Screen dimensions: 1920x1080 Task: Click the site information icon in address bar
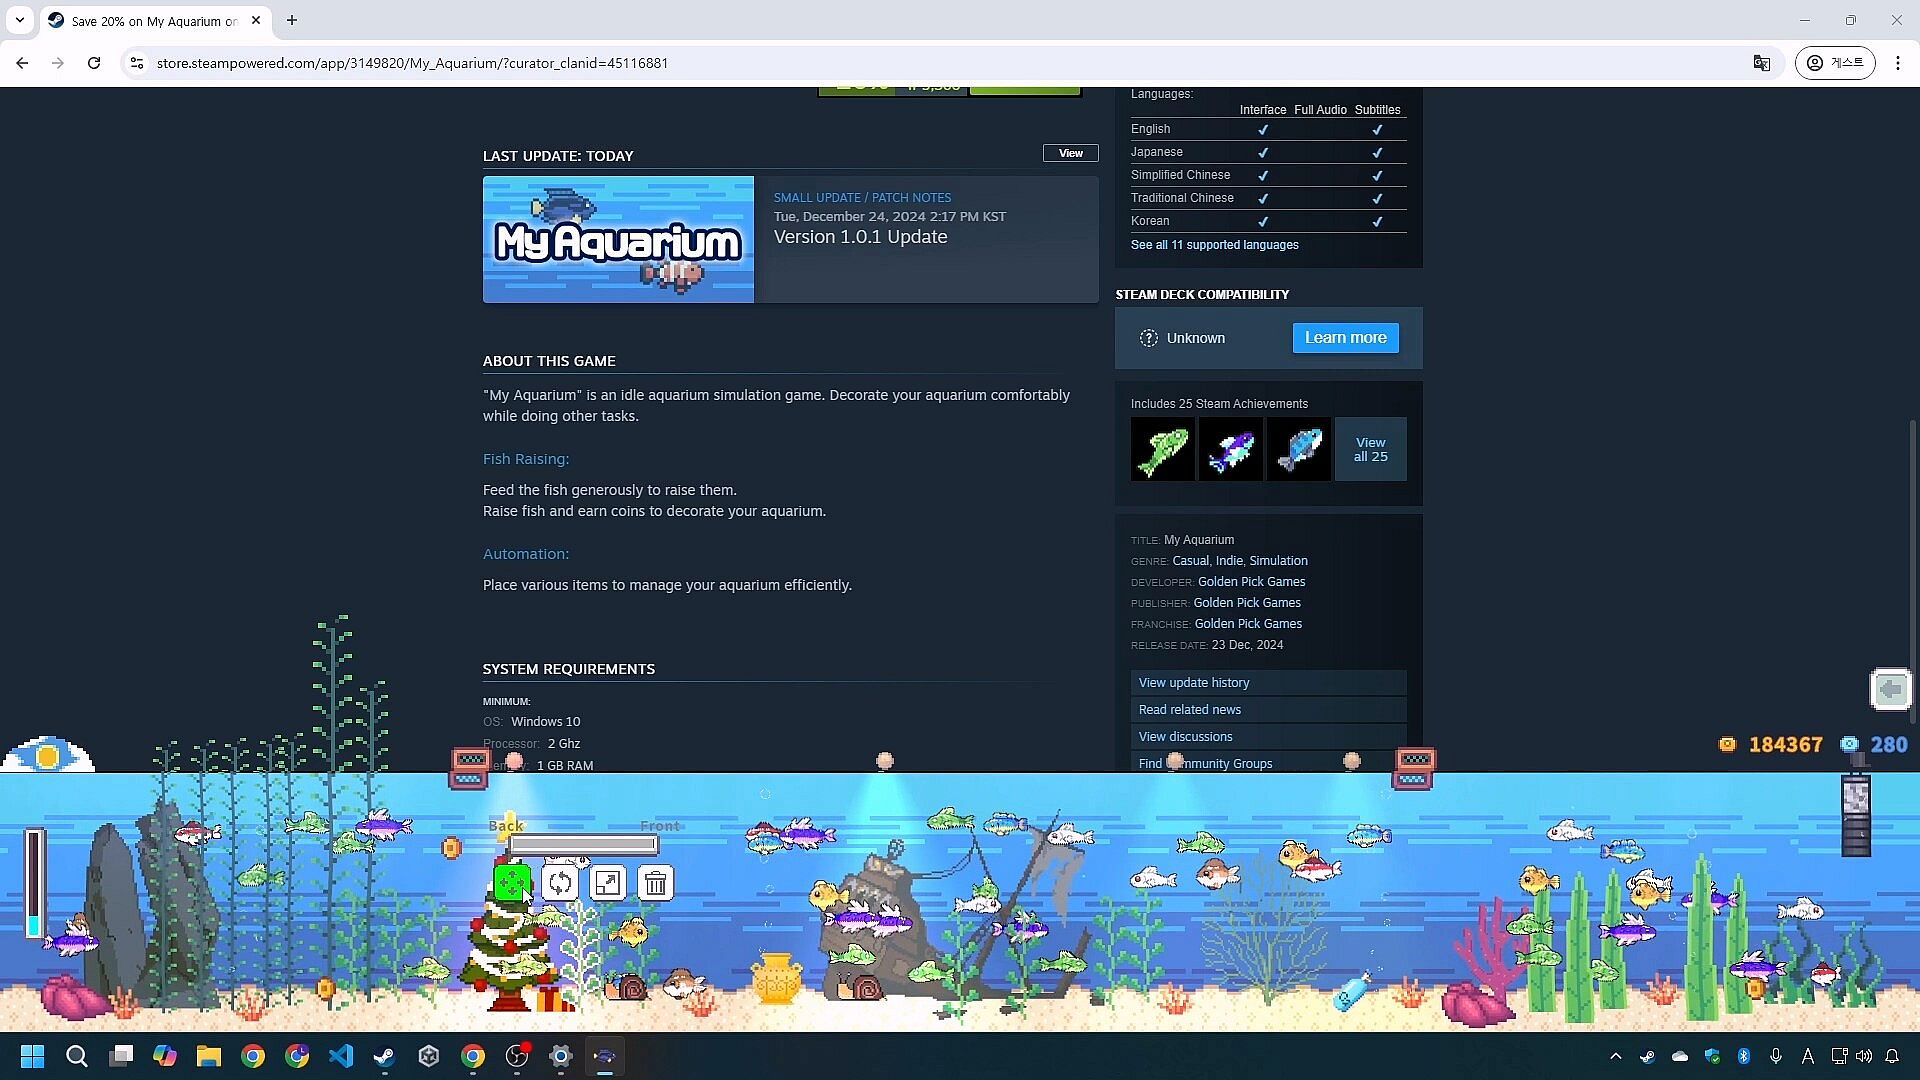137,63
